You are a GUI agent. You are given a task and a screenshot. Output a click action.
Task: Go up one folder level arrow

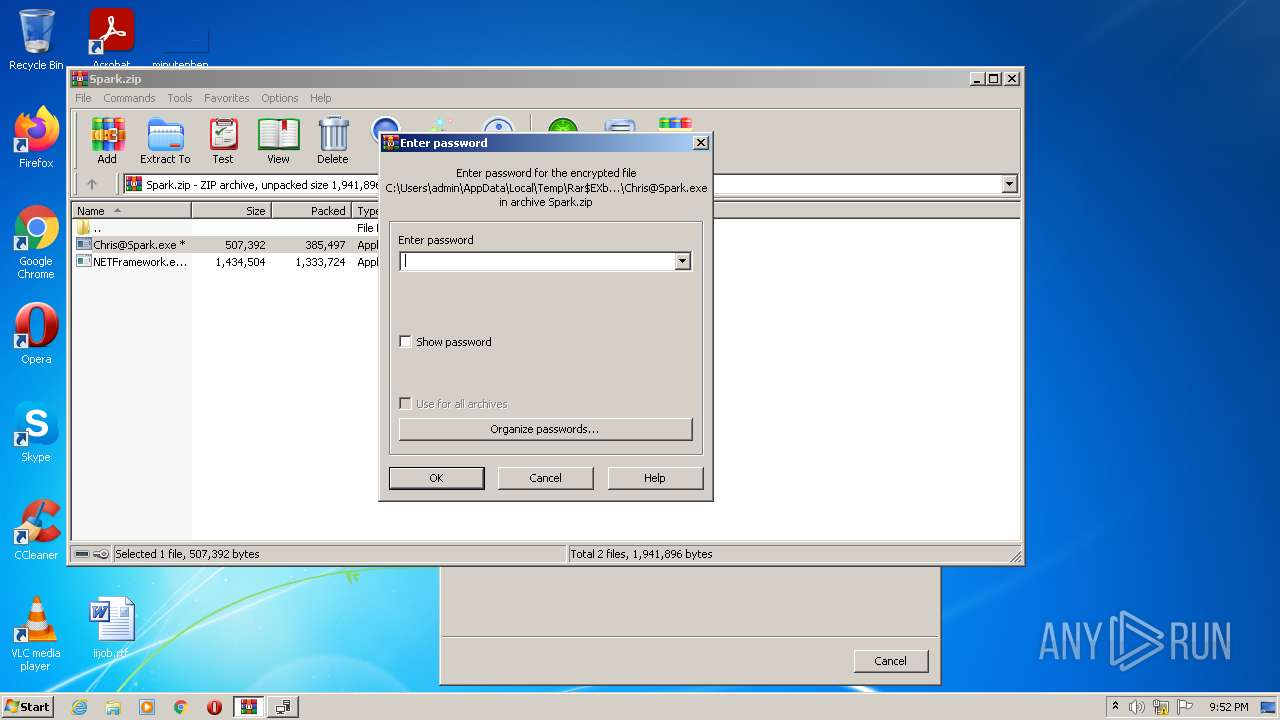[x=92, y=184]
